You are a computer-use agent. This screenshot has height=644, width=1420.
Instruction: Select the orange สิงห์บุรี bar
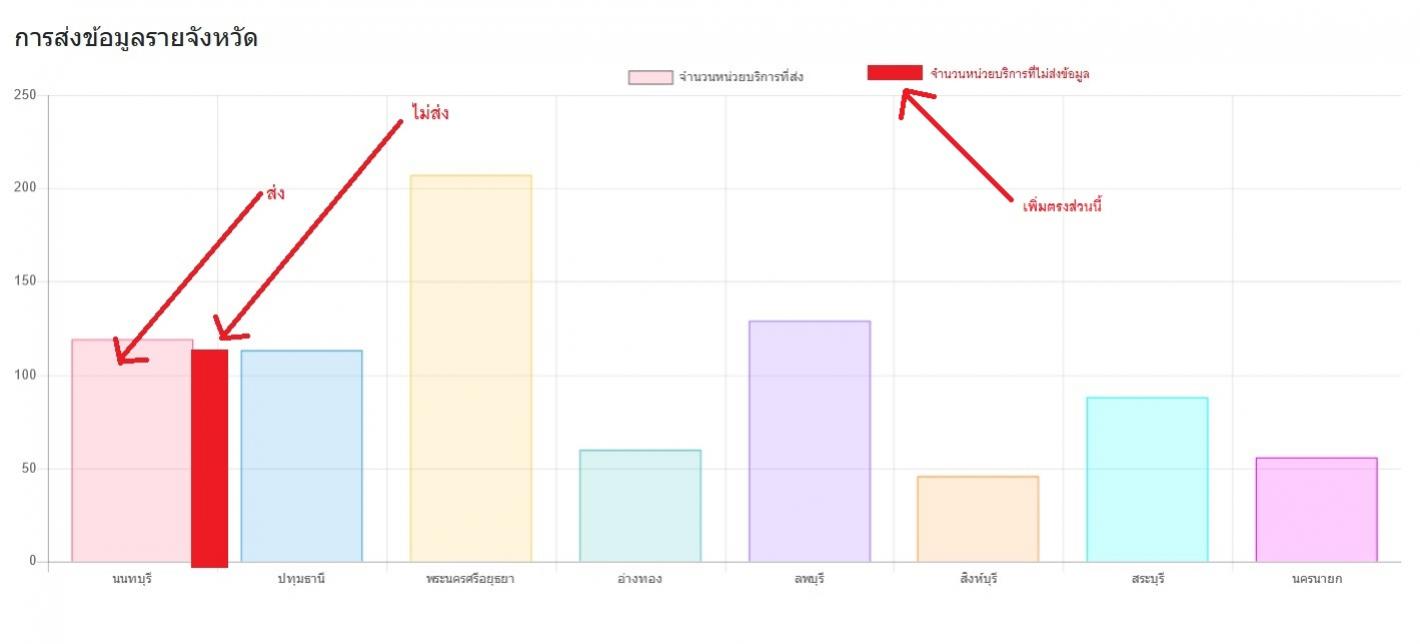tap(978, 519)
